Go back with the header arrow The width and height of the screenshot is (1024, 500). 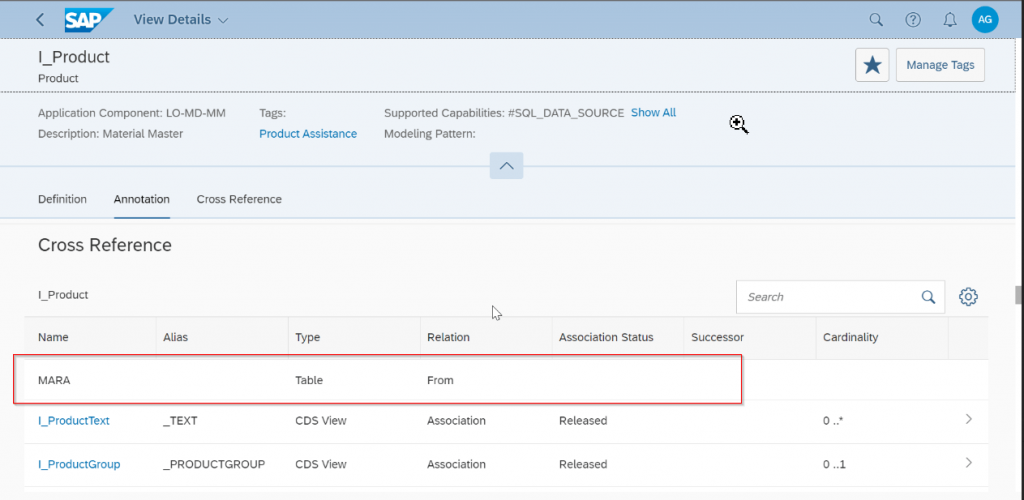pyautogui.click(x=40, y=20)
